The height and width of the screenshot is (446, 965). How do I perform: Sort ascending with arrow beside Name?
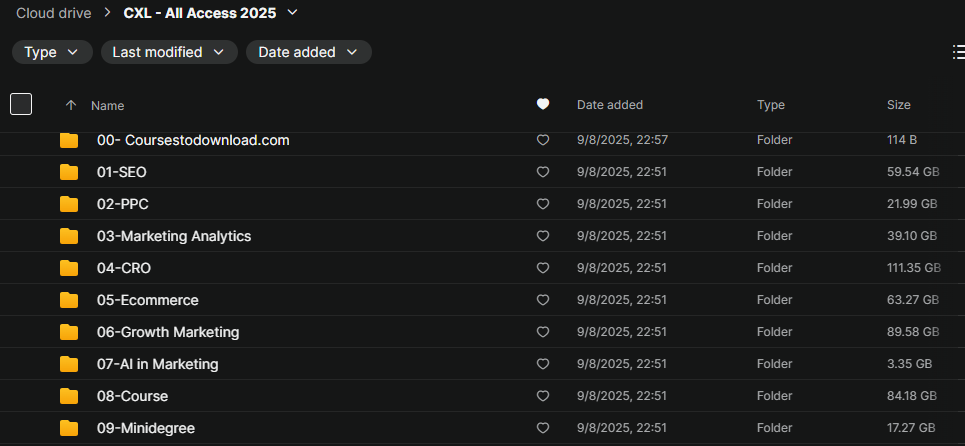pos(71,105)
